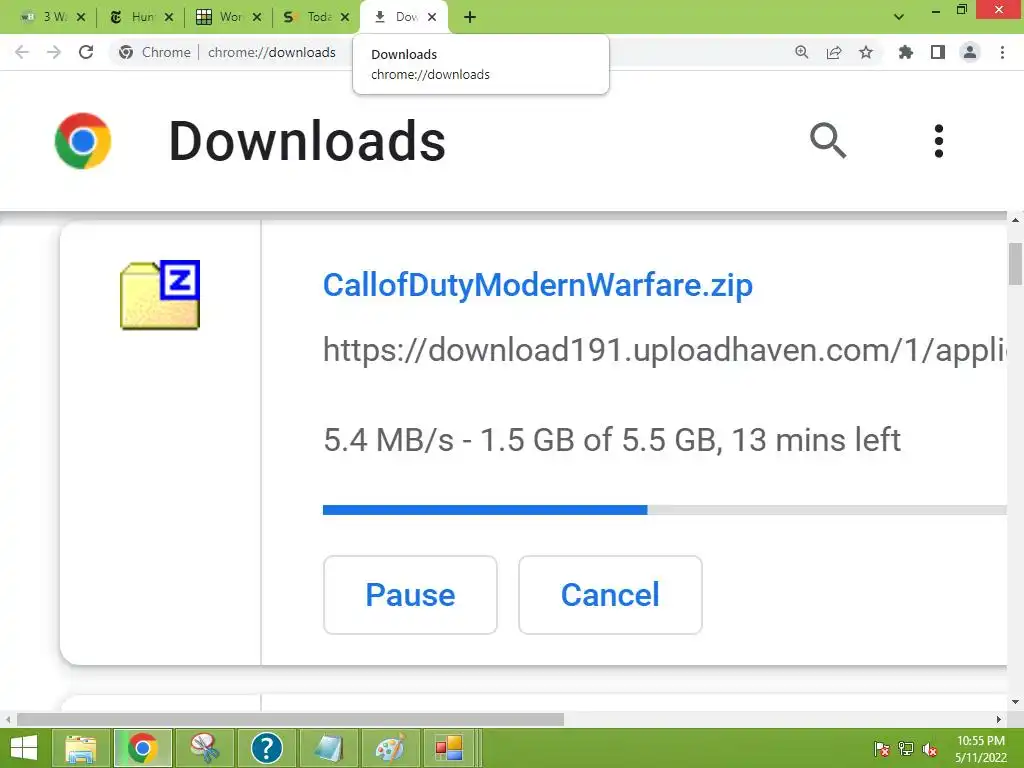Screen dimensions: 1024x768
Task: Pause the download
Action: click(x=410, y=595)
